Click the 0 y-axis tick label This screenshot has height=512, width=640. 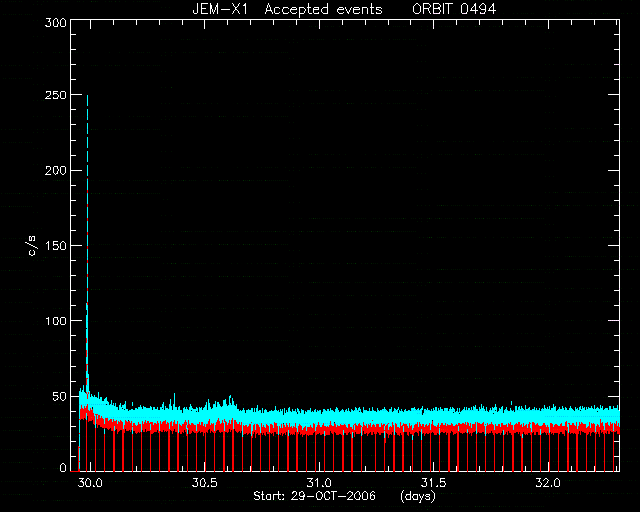[x=63, y=468]
